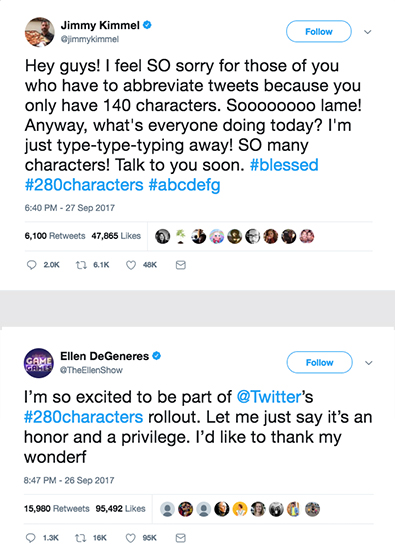Open the #blessed hashtag
The image size is (395, 558).
[284, 165]
